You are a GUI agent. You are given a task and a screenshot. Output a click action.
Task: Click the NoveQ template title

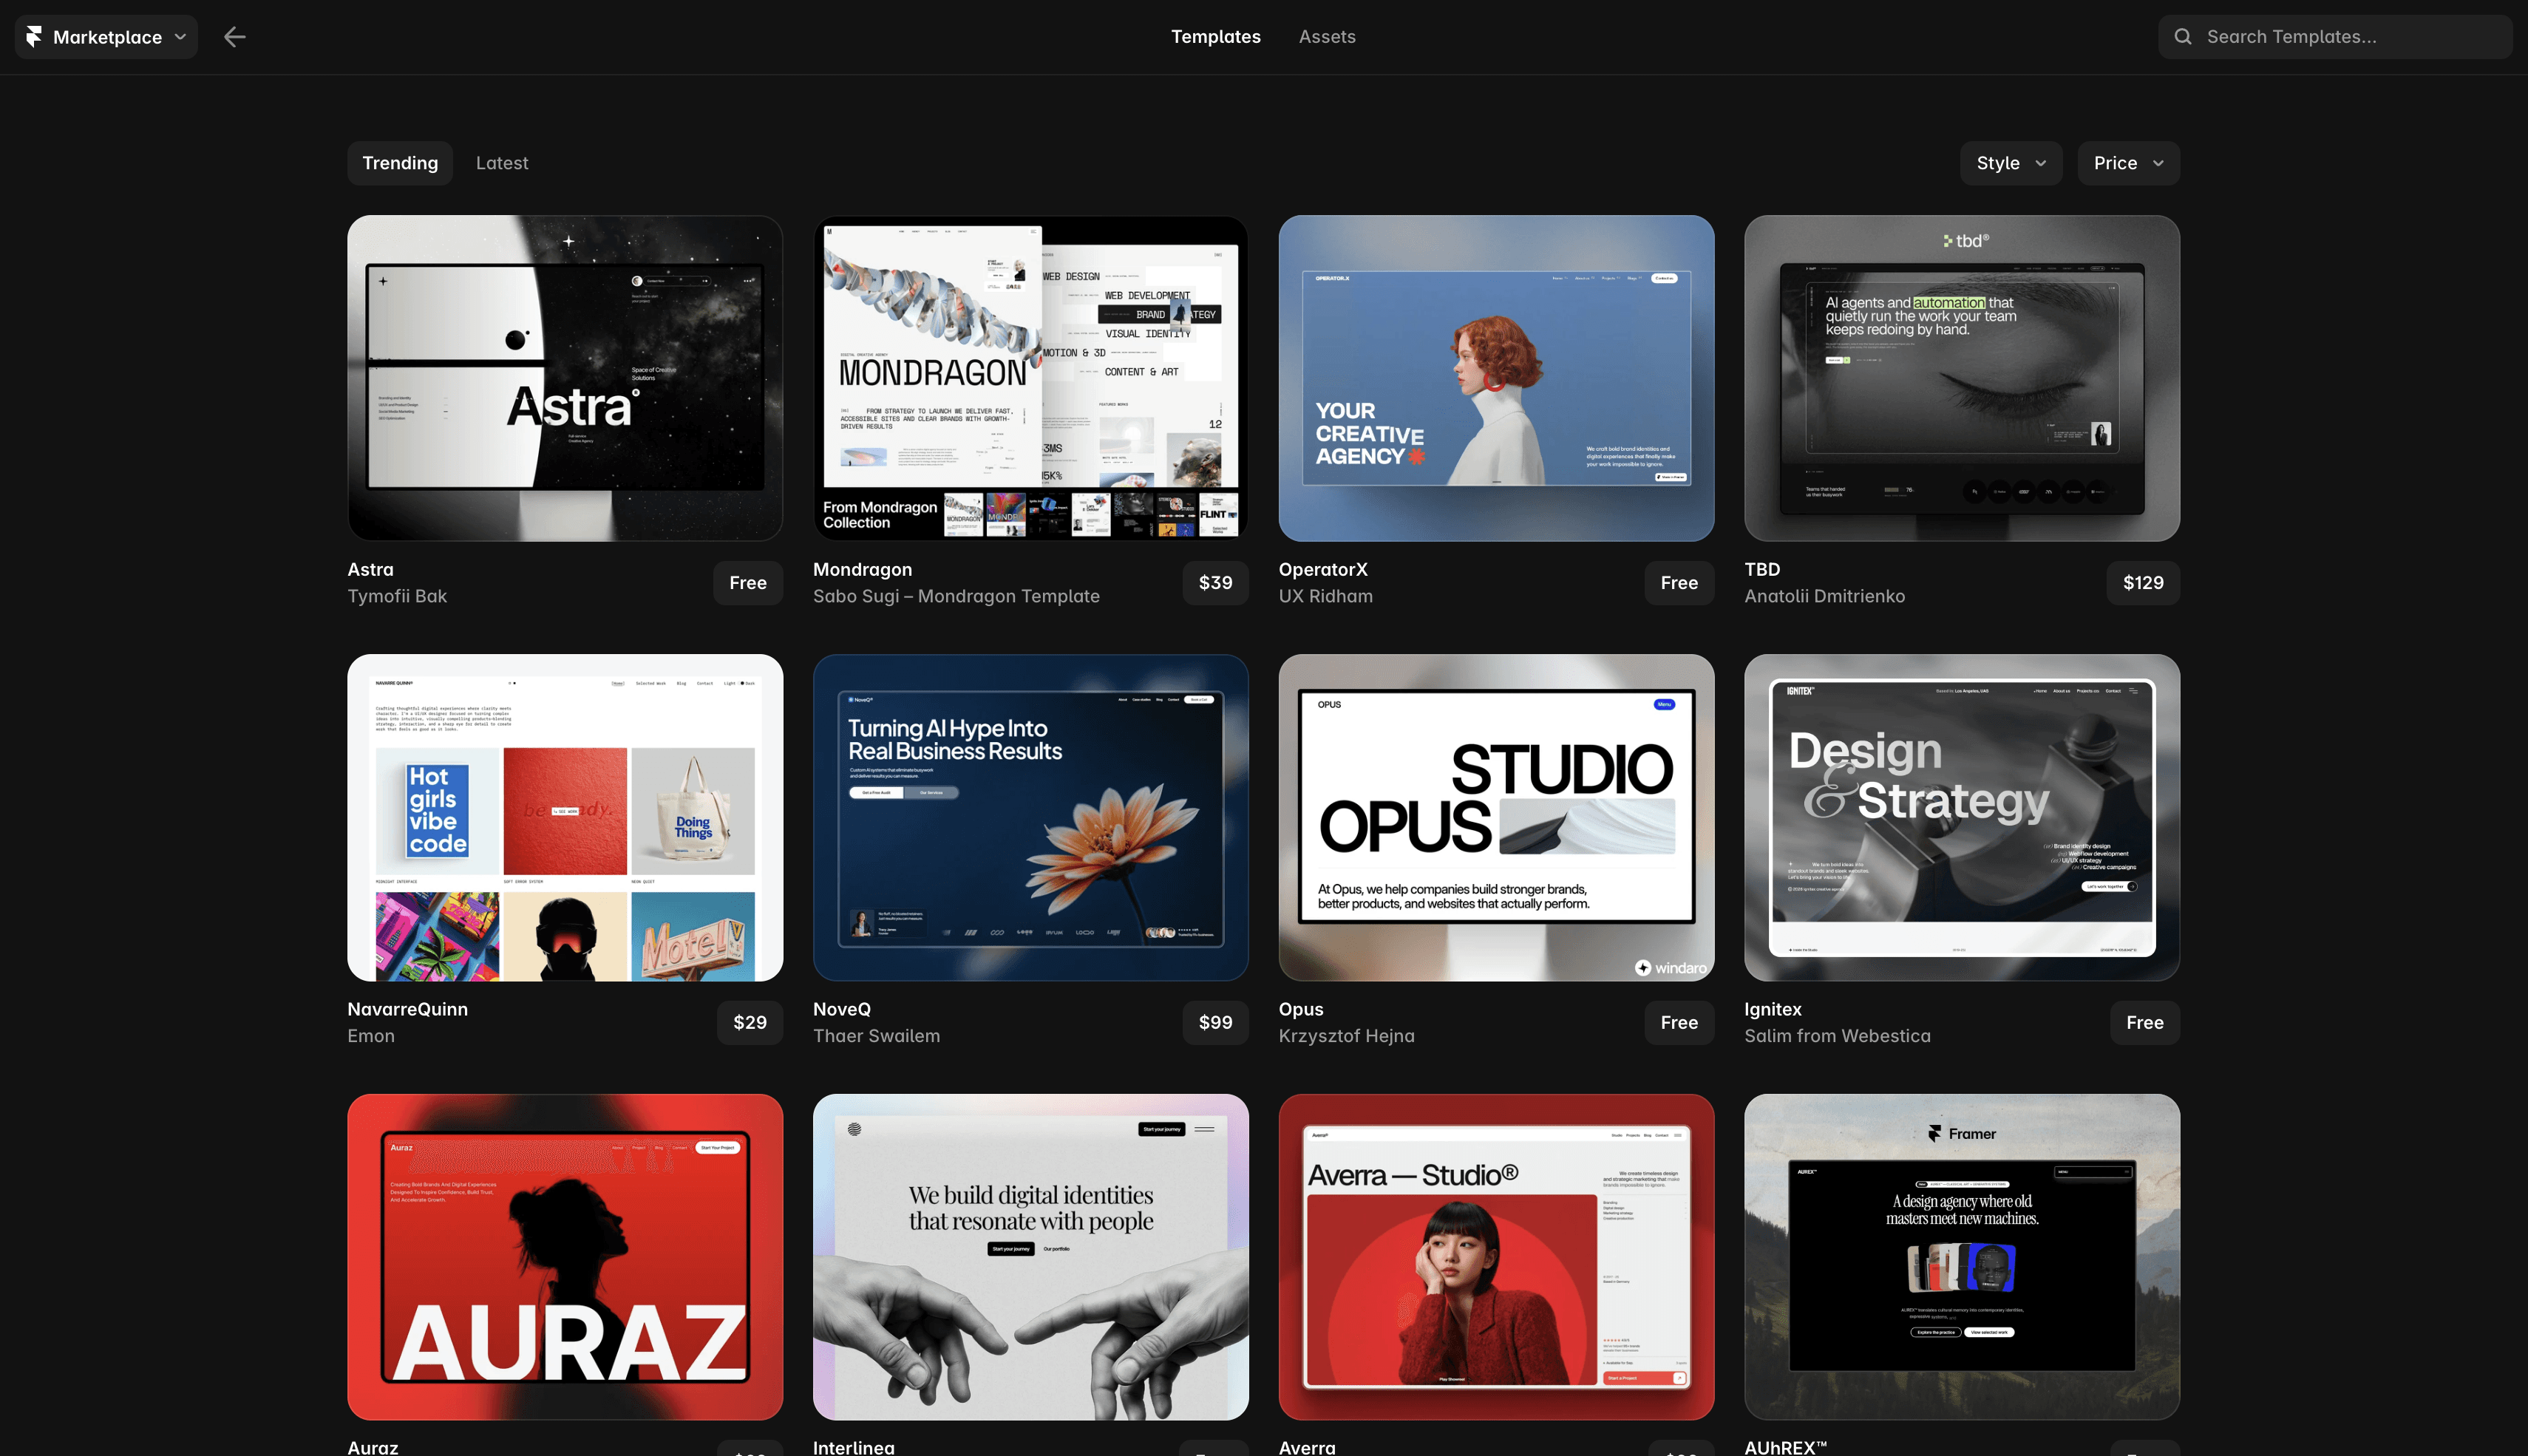842,1009
